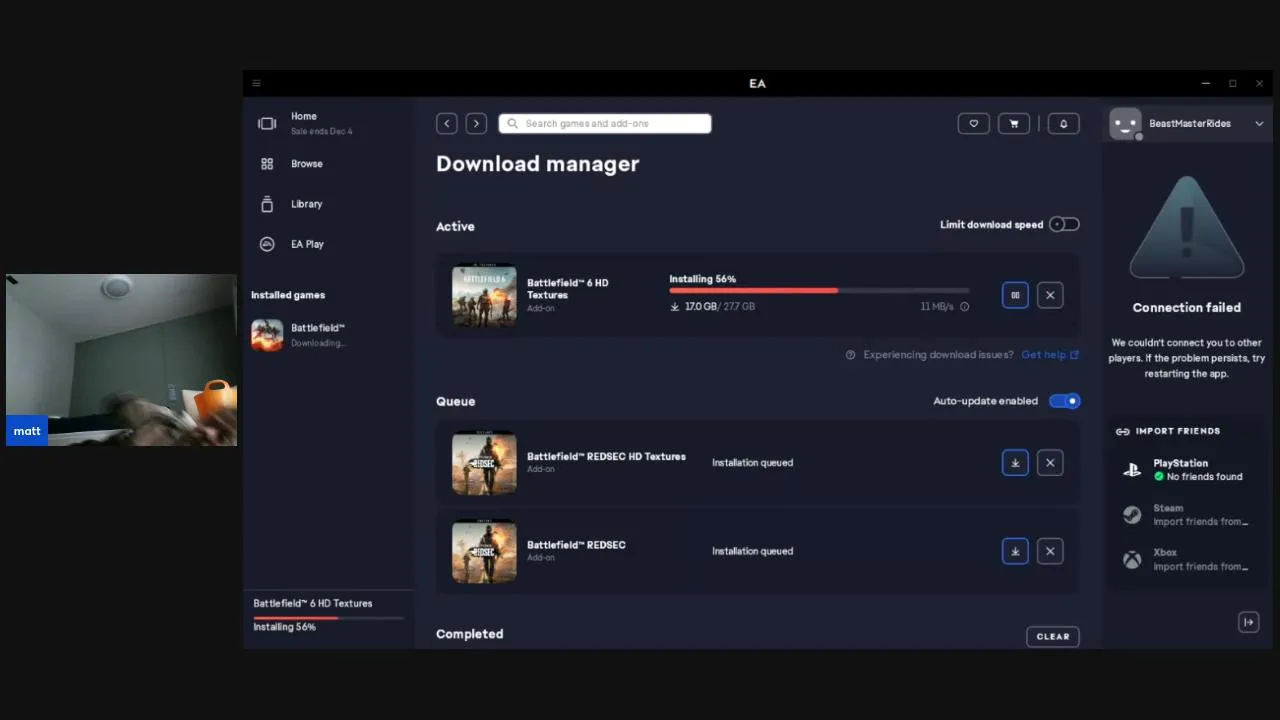
Task: Import friends from Xbox
Action: 1186,559
